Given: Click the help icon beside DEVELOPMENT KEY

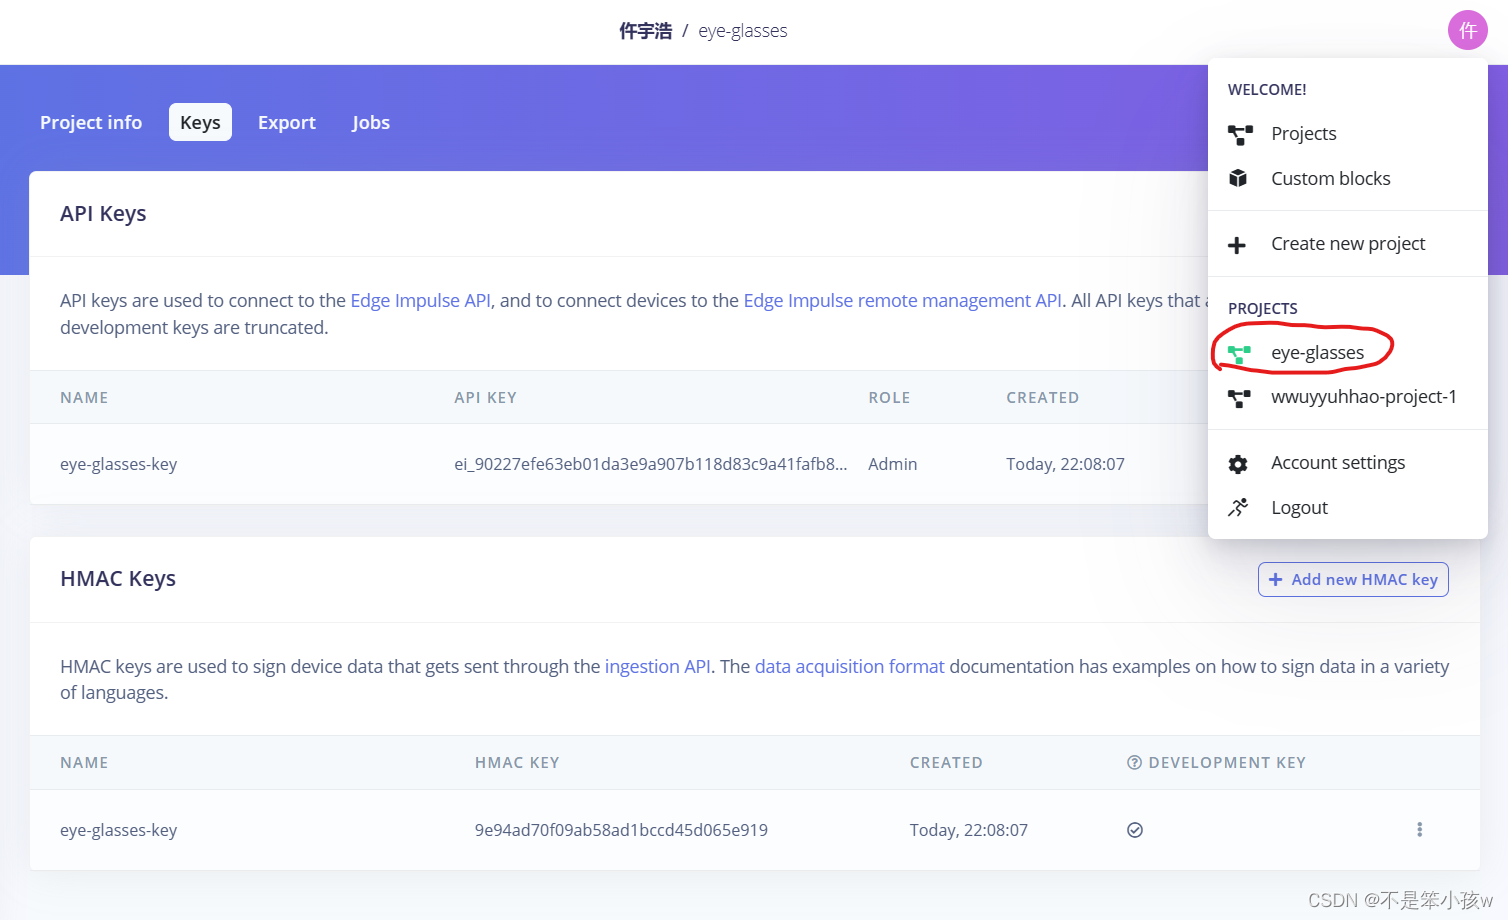Looking at the screenshot, I should 1133,762.
